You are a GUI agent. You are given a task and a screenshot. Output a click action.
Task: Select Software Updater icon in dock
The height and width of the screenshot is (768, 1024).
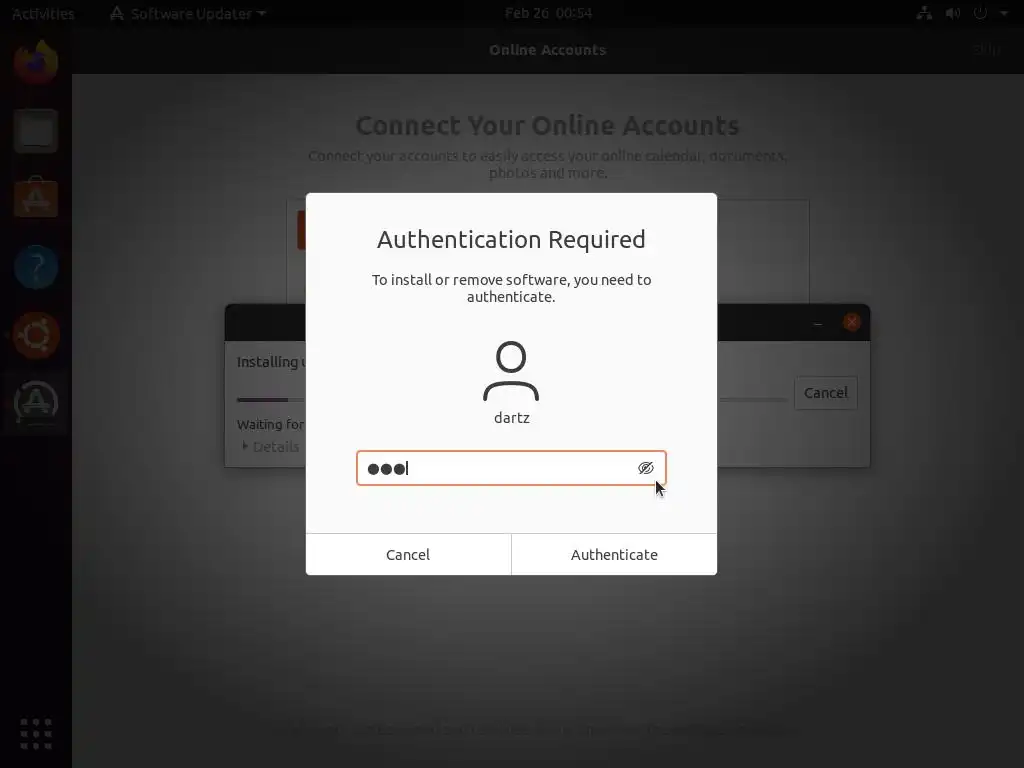36,402
